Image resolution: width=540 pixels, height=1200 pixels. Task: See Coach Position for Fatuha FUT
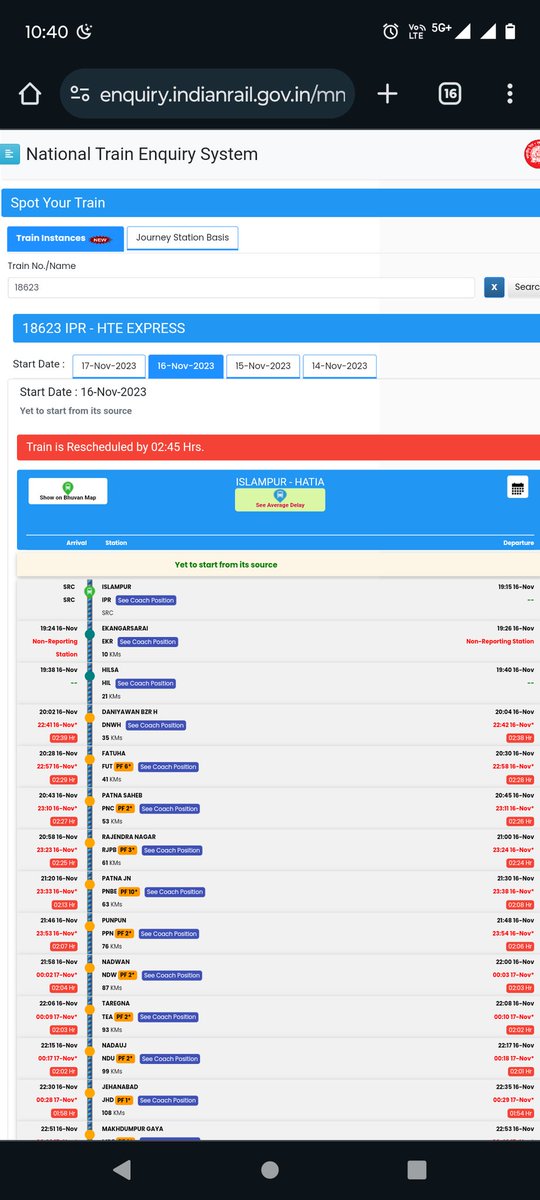169,767
